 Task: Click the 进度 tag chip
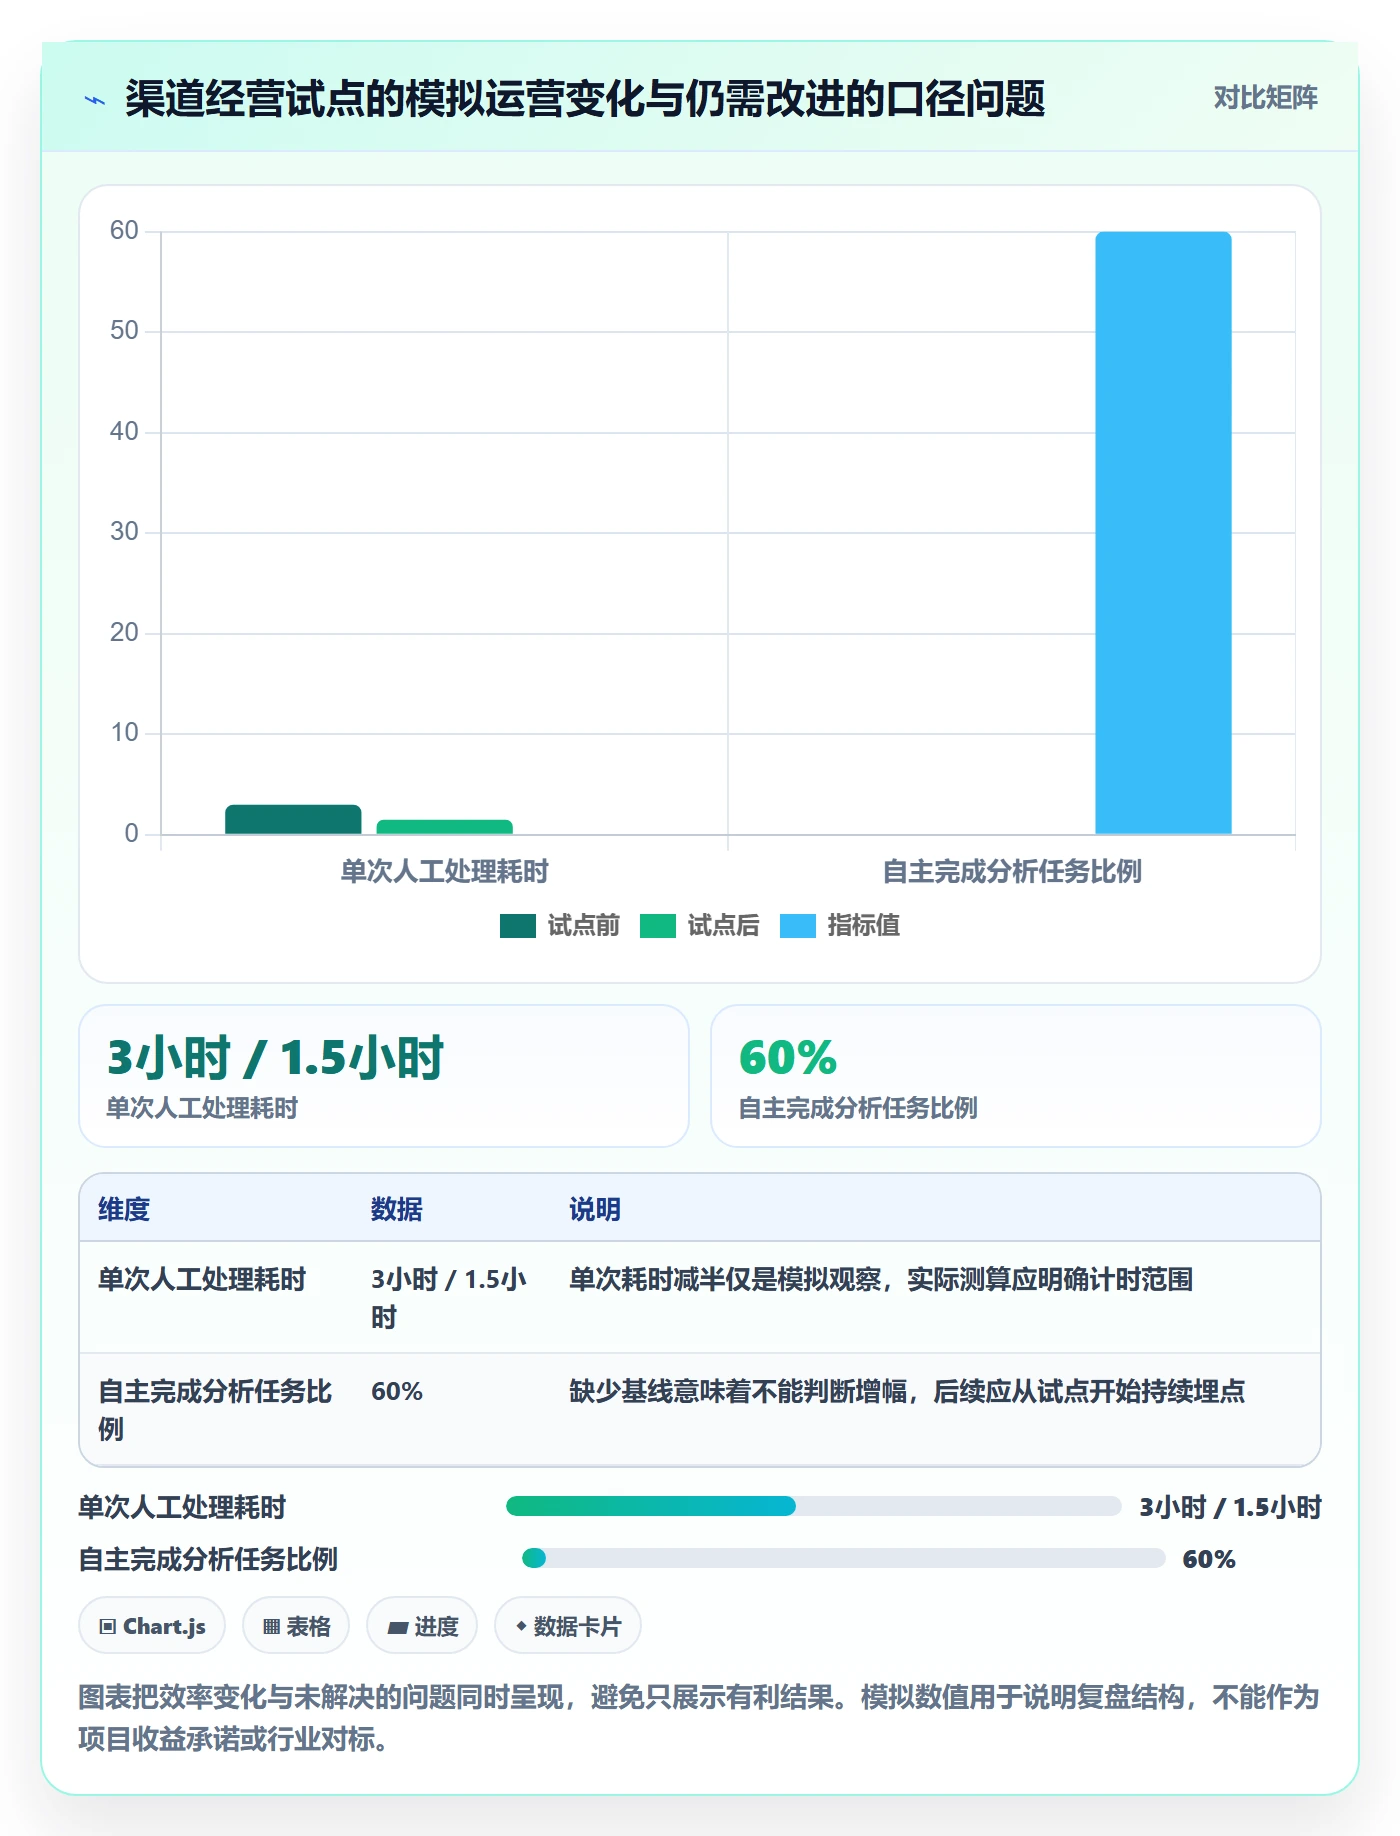coord(422,1626)
